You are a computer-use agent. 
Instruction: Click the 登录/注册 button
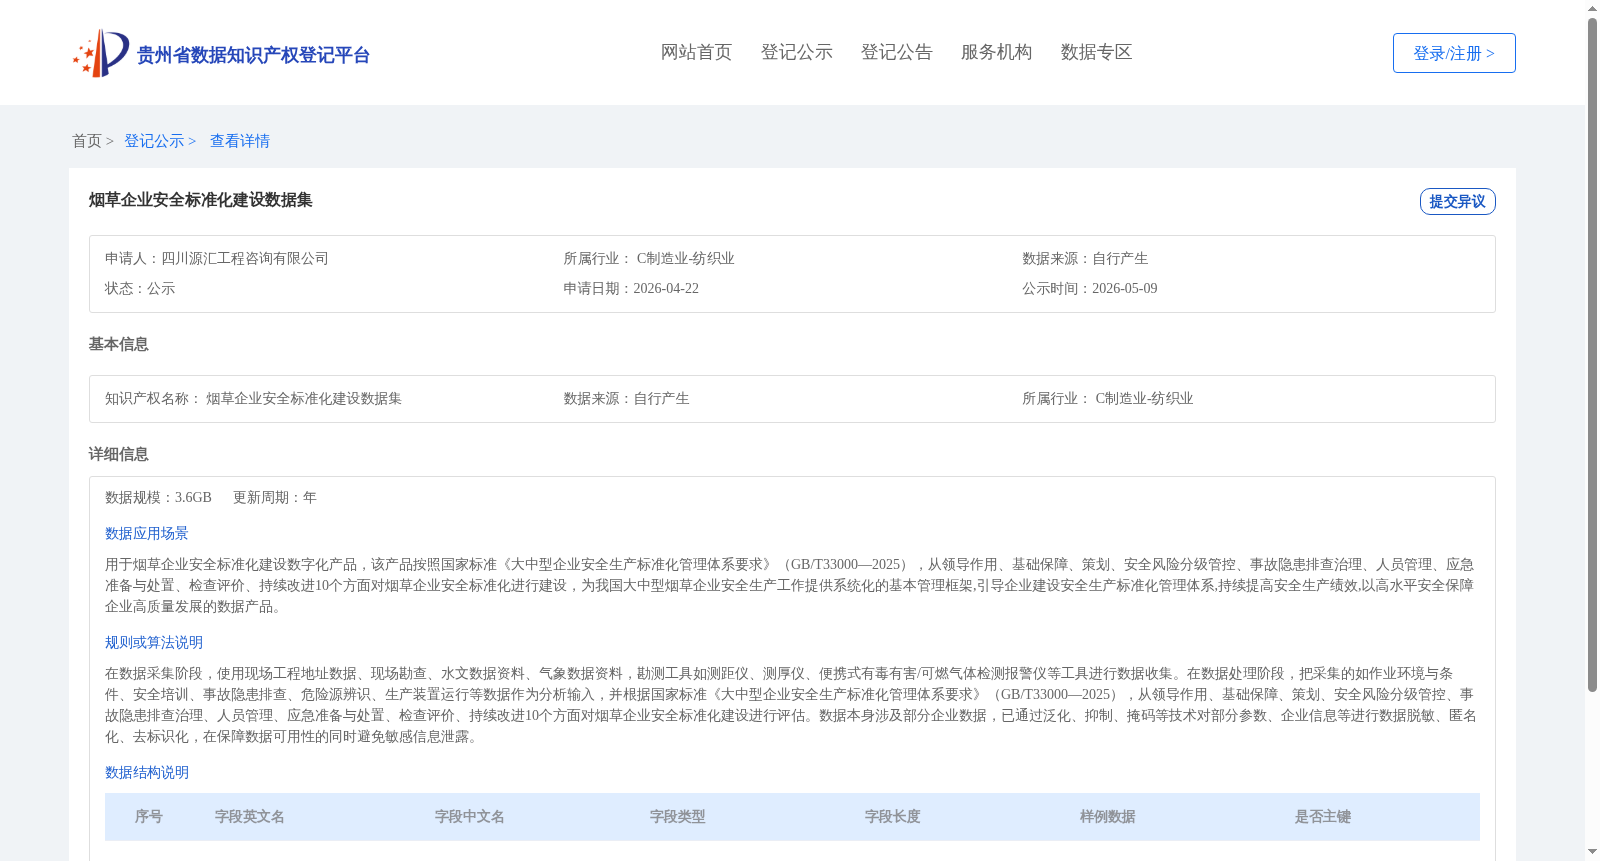point(1454,53)
